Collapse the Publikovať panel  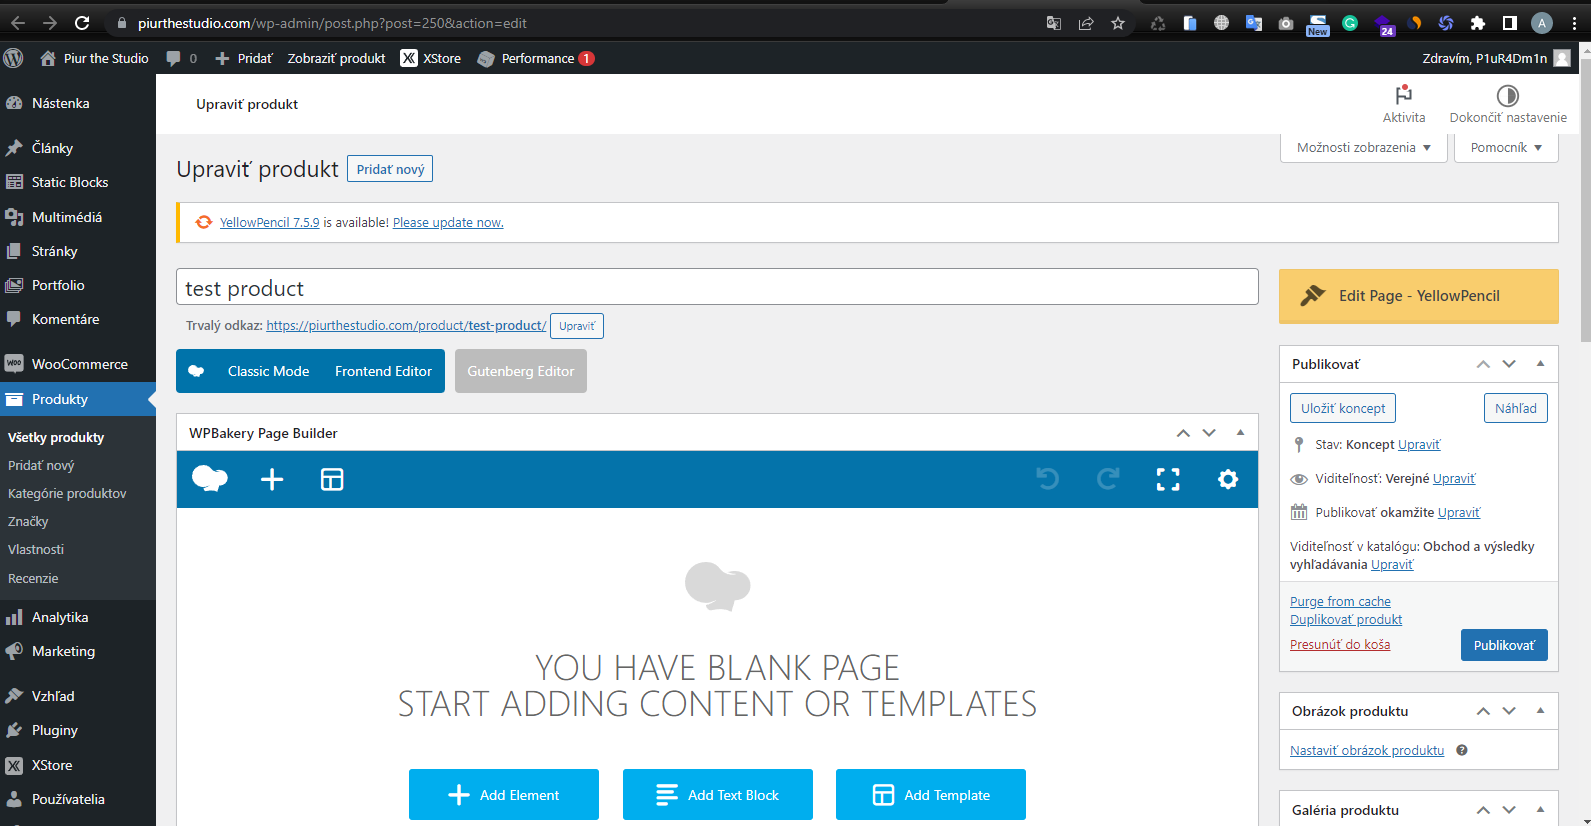click(1540, 364)
